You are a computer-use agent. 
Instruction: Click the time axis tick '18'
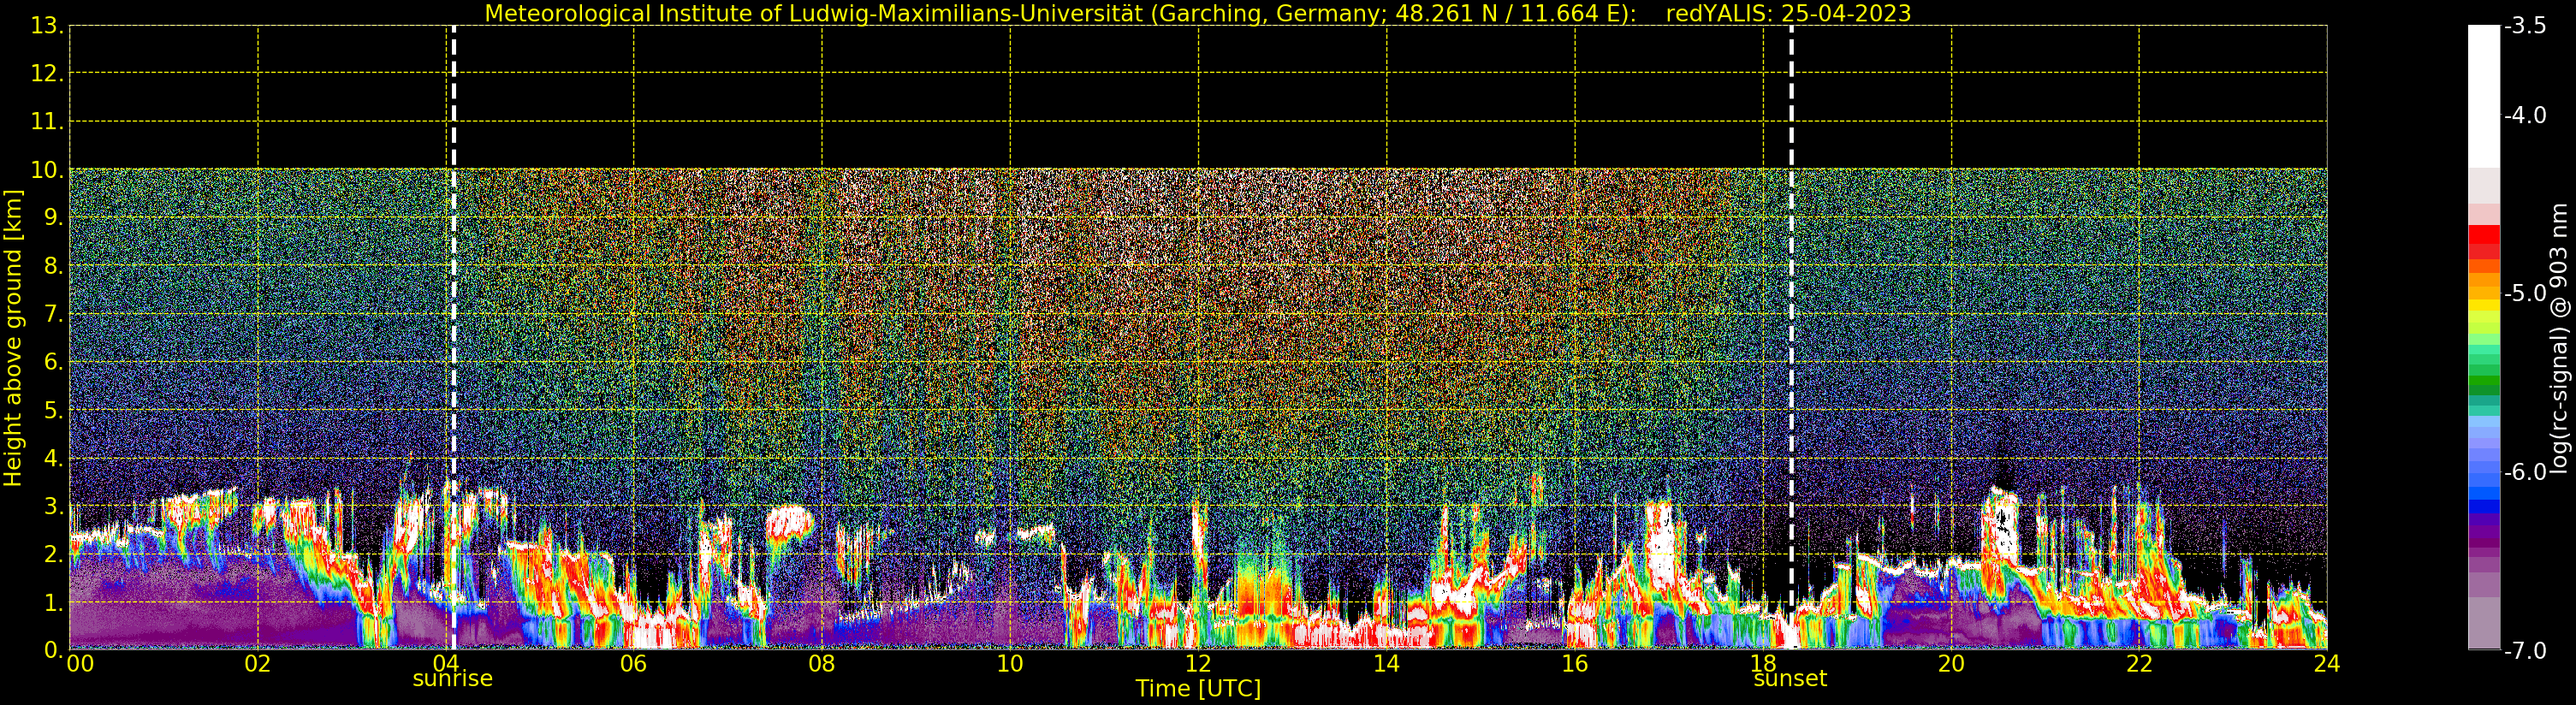click(1763, 663)
